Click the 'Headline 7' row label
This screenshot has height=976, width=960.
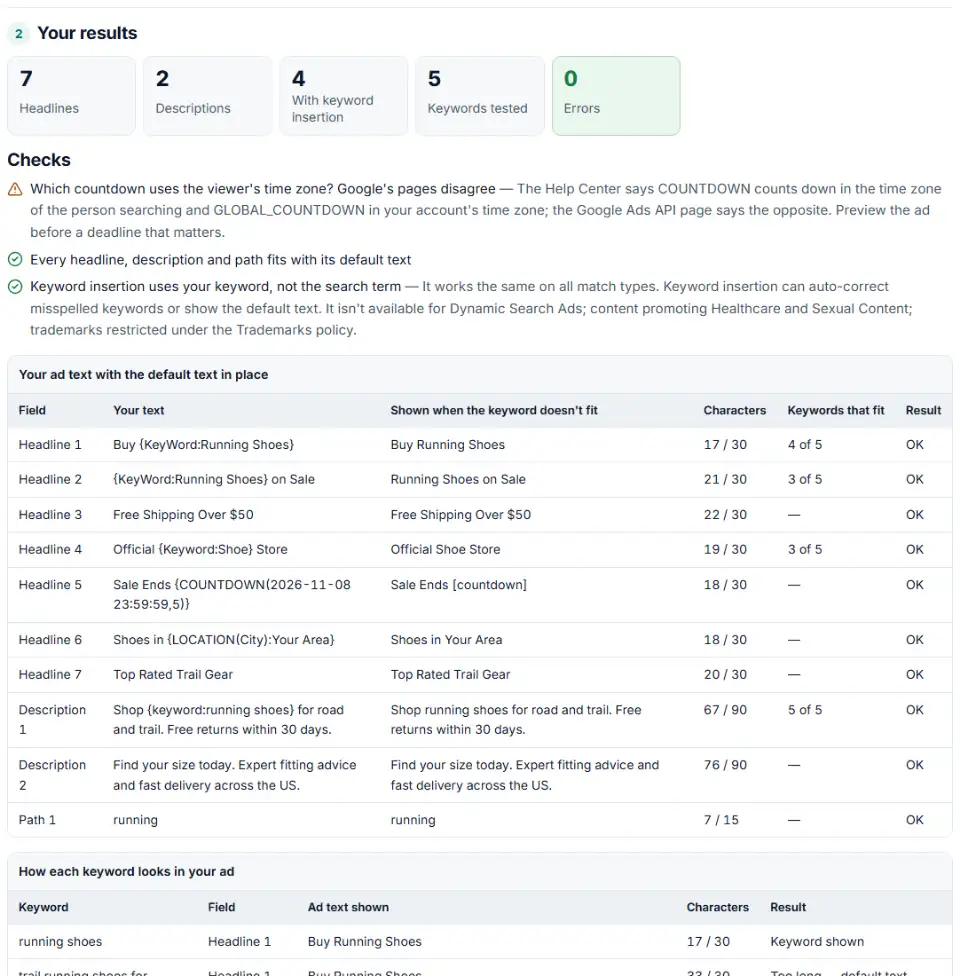(x=50, y=675)
